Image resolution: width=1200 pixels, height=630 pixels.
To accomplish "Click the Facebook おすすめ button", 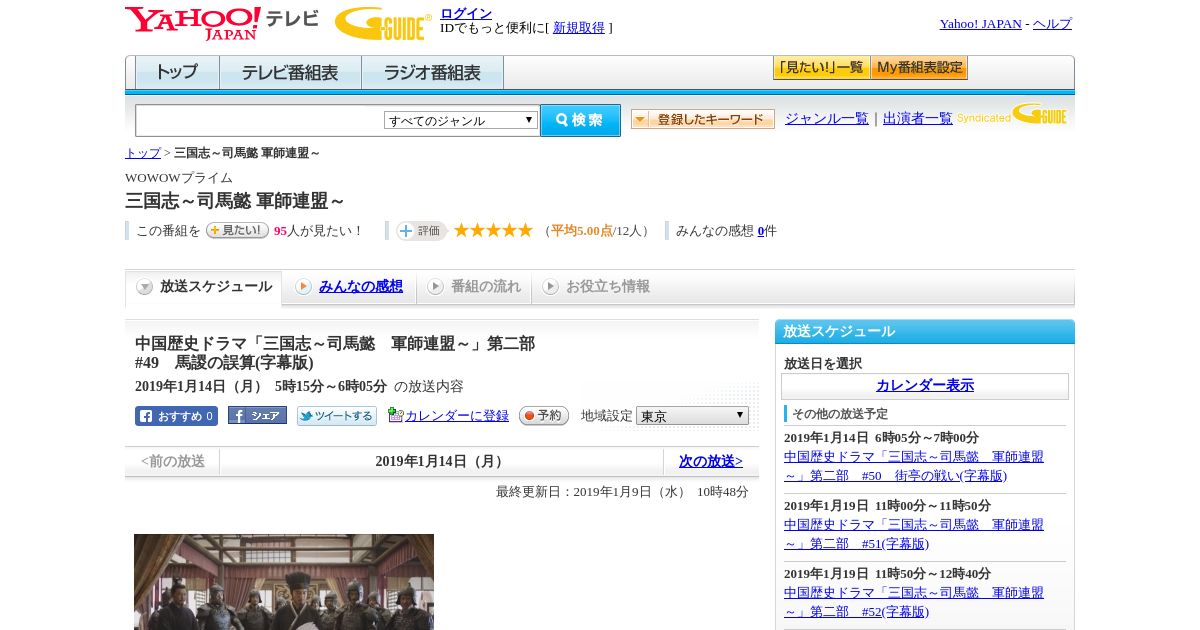I will click(x=176, y=416).
